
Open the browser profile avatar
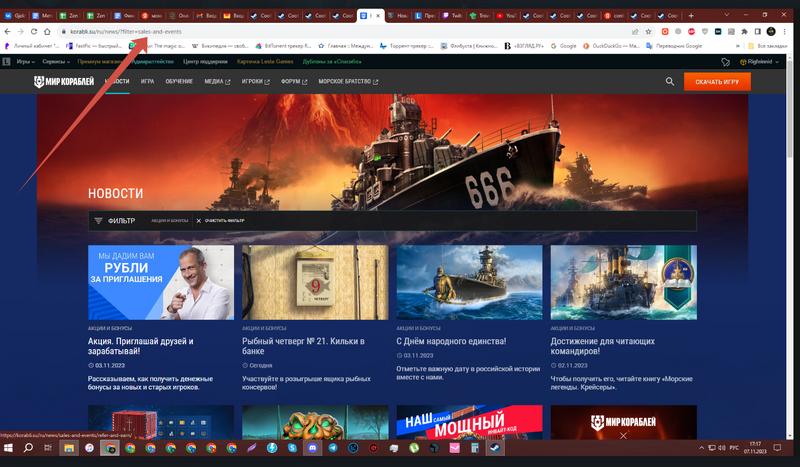(771, 32)
